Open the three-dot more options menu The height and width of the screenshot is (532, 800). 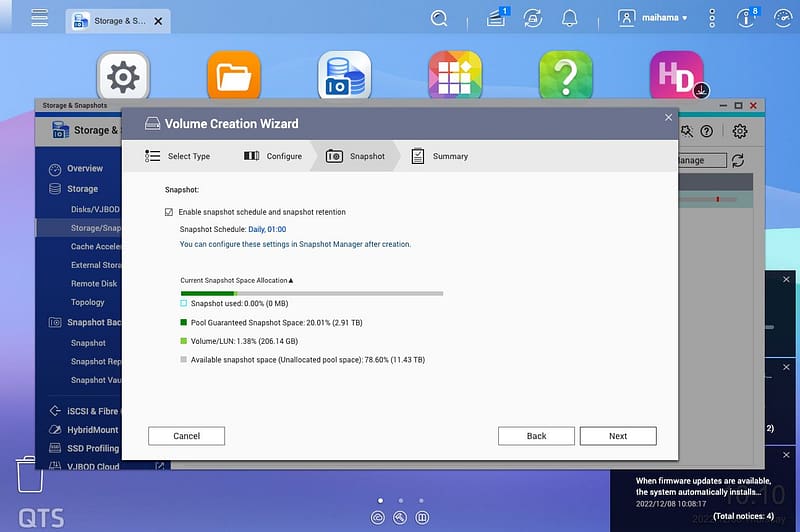tap(712, 18)
